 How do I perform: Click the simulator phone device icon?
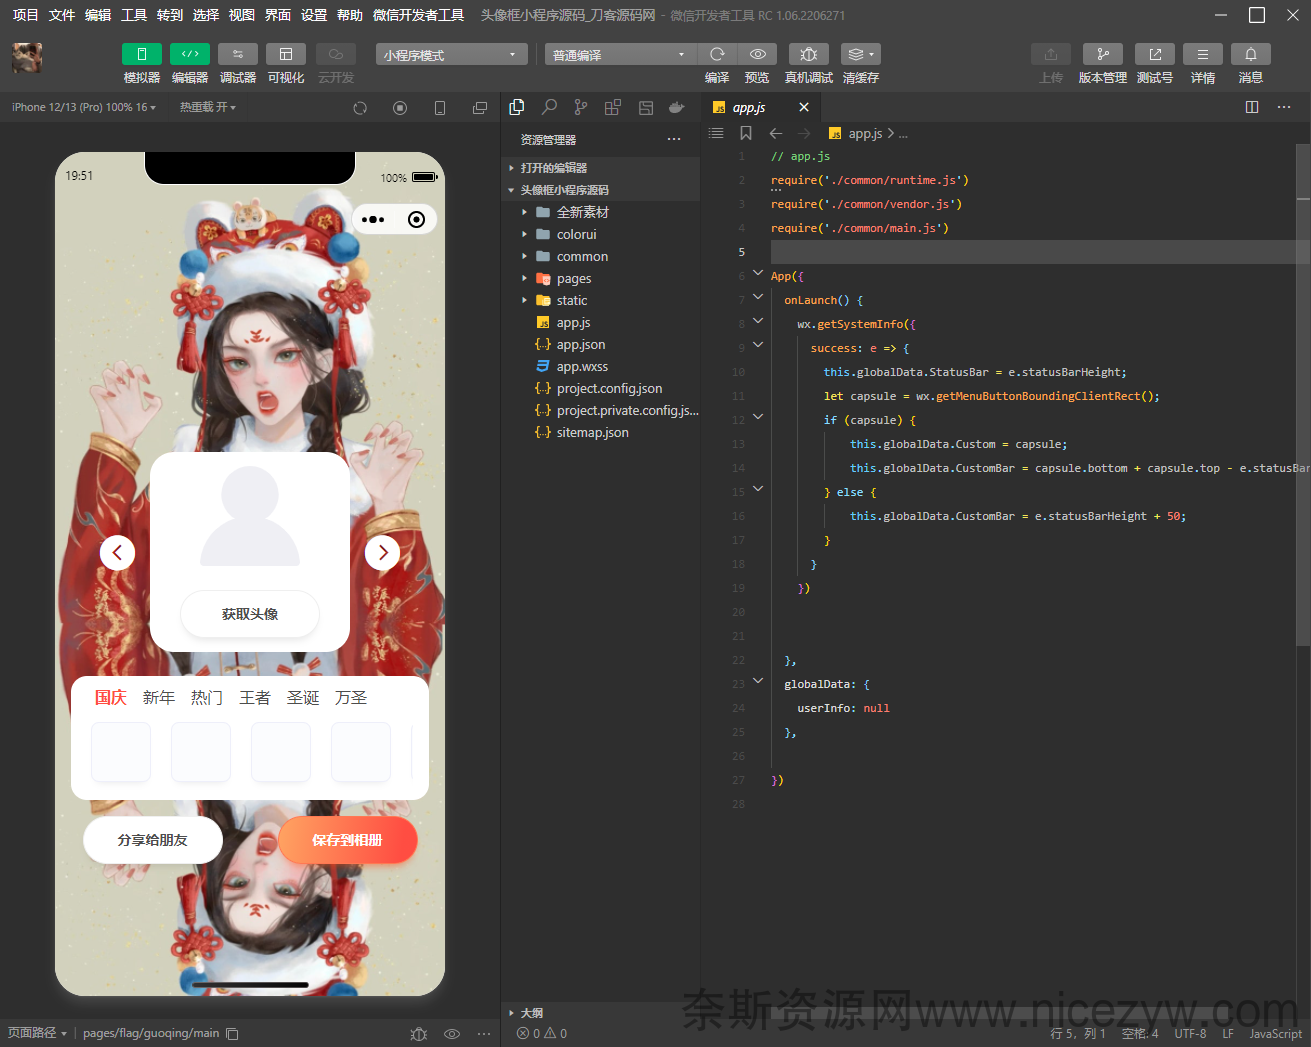440,108
